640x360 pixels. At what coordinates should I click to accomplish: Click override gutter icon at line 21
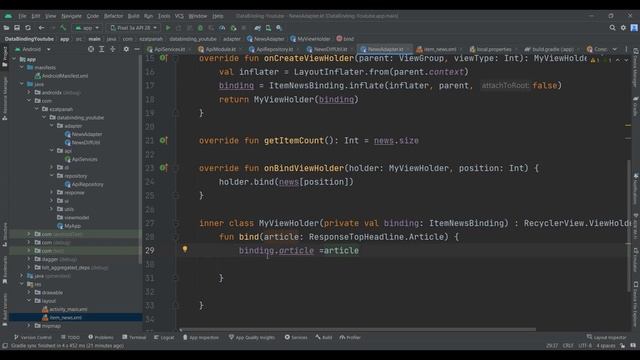[x=163, y=140]
